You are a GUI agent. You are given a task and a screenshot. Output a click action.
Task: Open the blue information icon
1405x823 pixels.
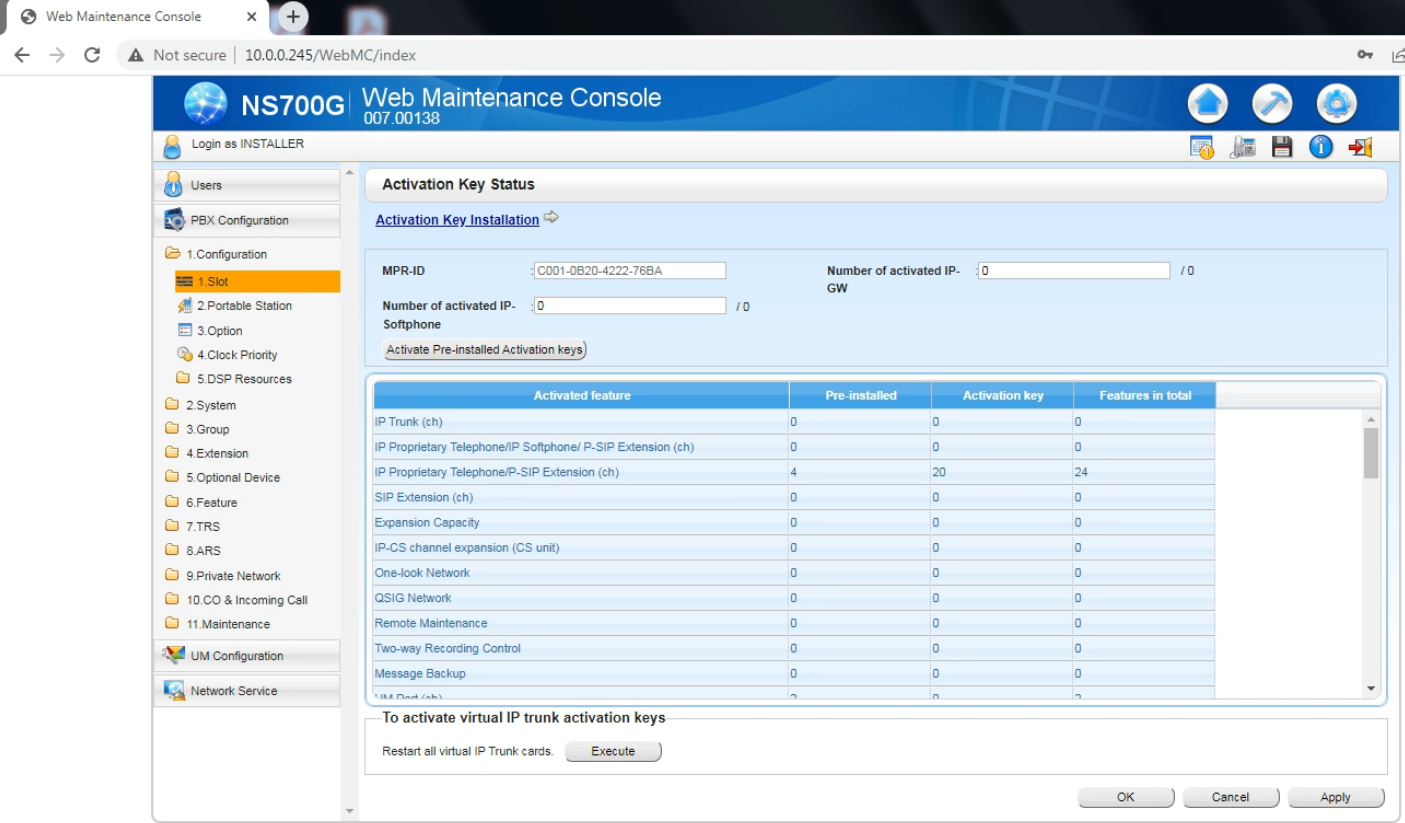[1322, 147]
